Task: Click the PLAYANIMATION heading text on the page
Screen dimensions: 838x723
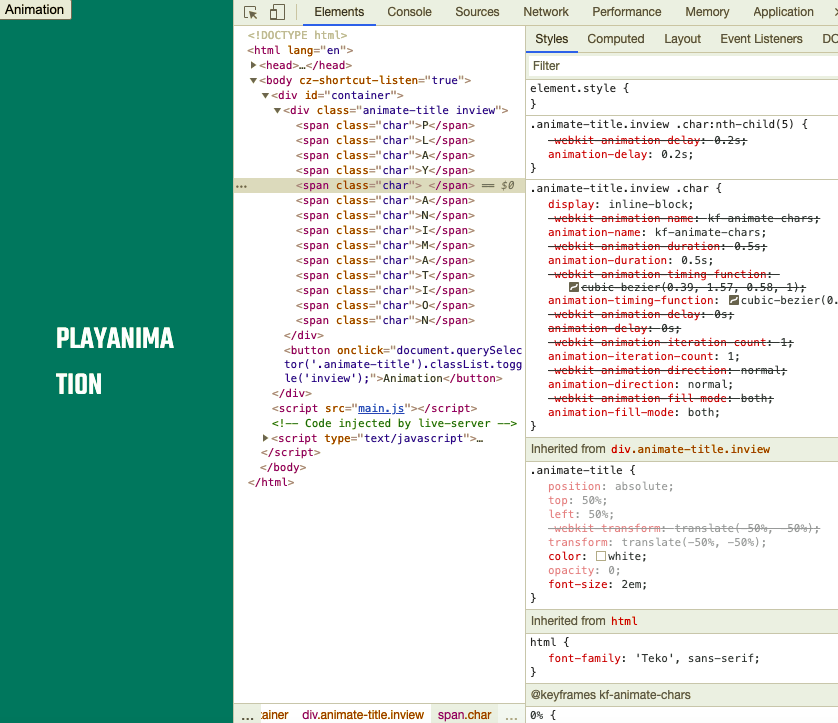Action: 115,361
